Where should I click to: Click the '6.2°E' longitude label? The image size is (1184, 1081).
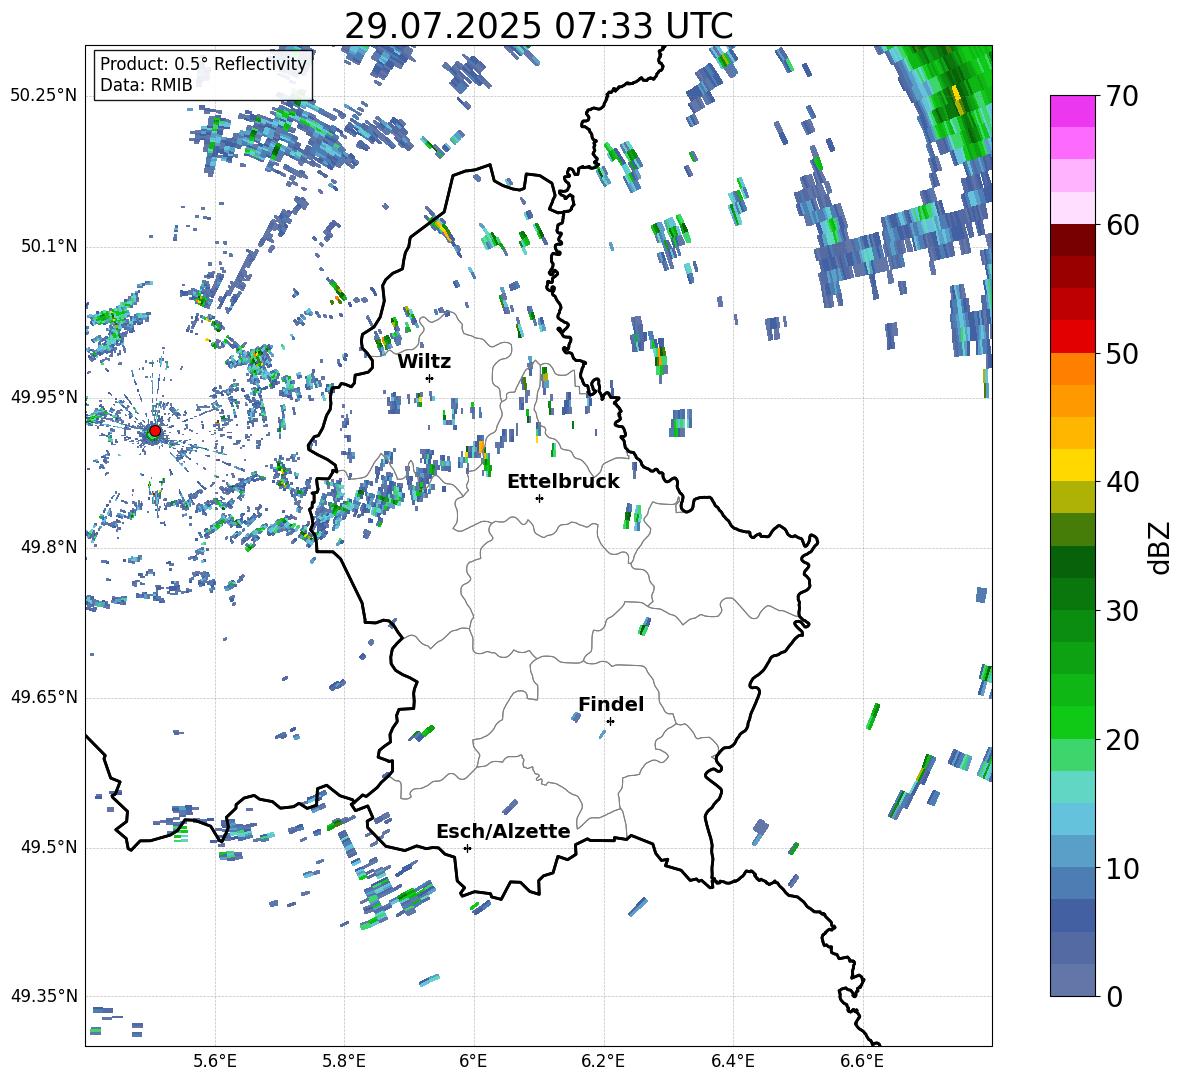603,1061
